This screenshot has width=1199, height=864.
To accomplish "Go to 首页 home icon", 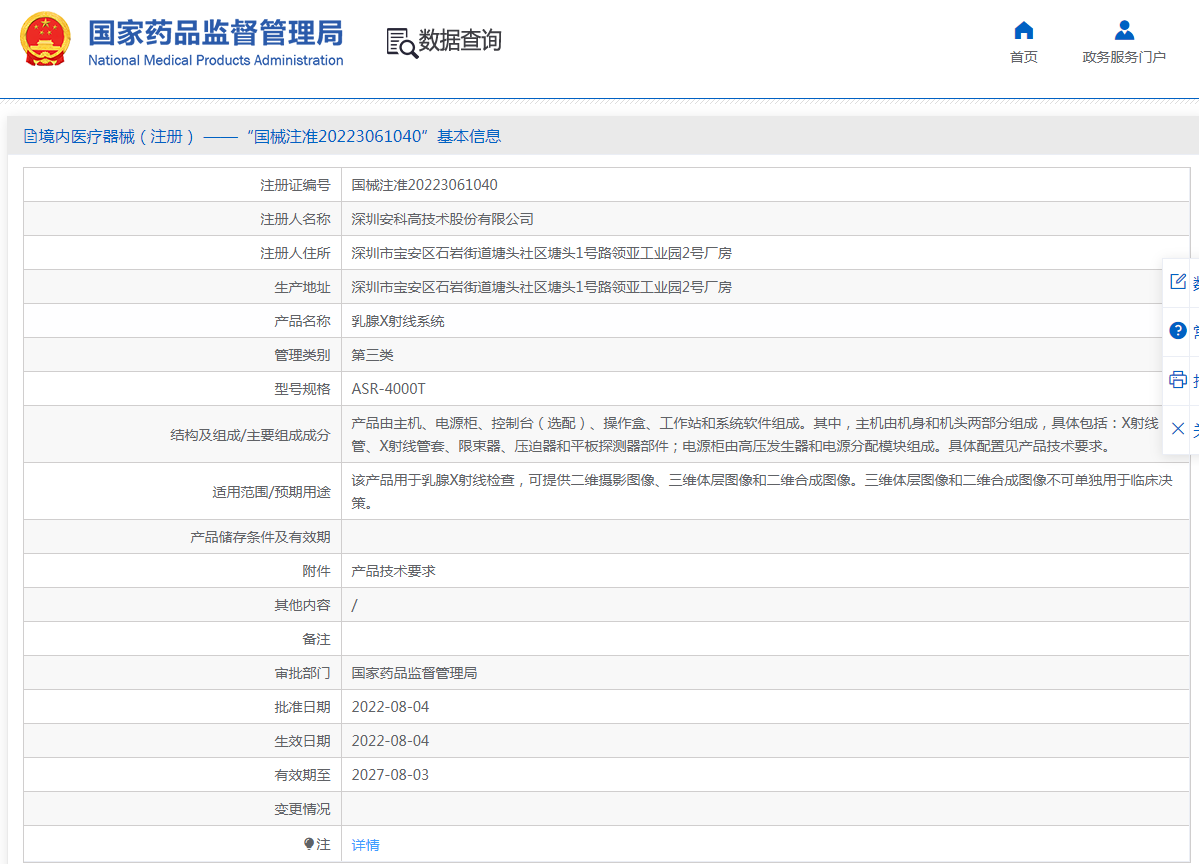I will 1023,31.
